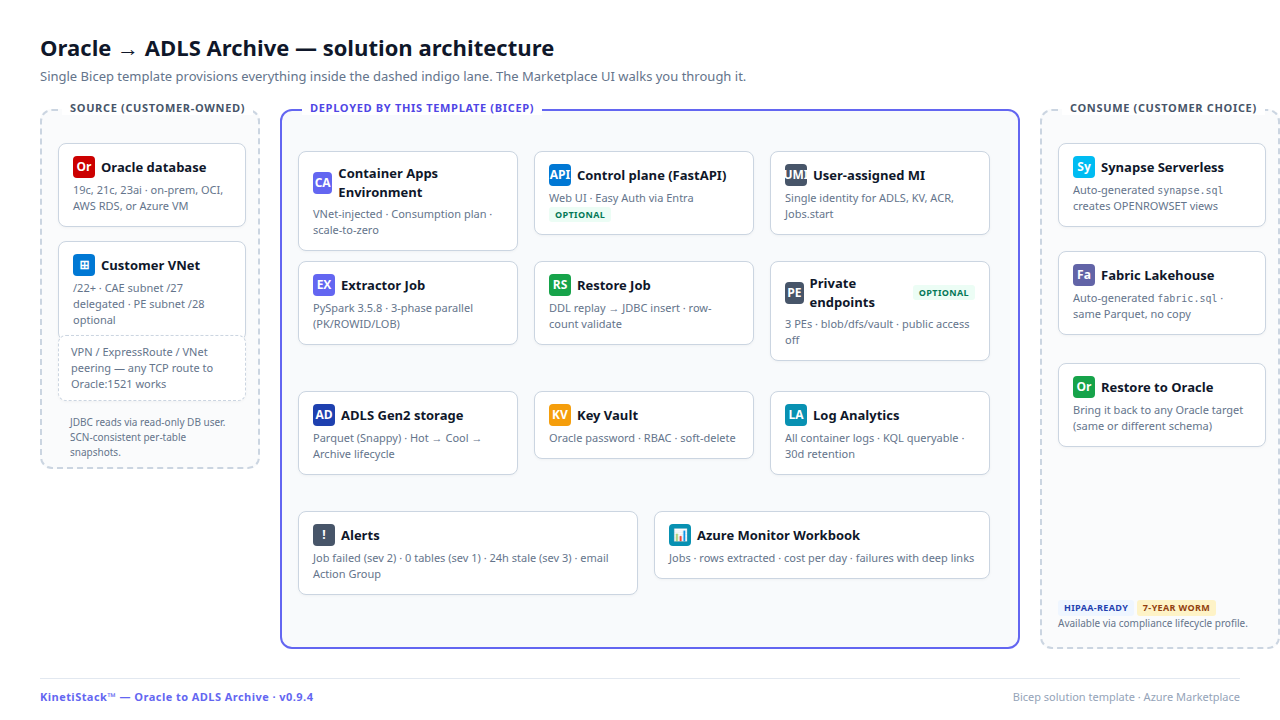Click the UMI User-assigned MI icon
This screenshot has width=1280, height=720.
[796, 175]
